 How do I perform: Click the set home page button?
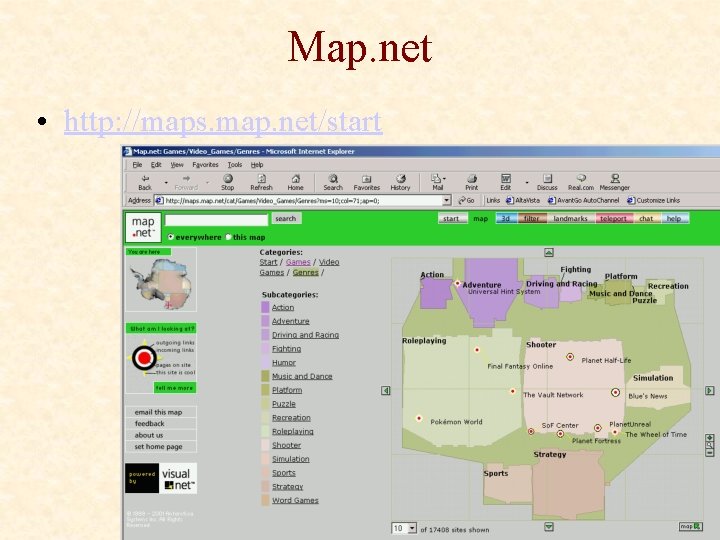[161, 446]
